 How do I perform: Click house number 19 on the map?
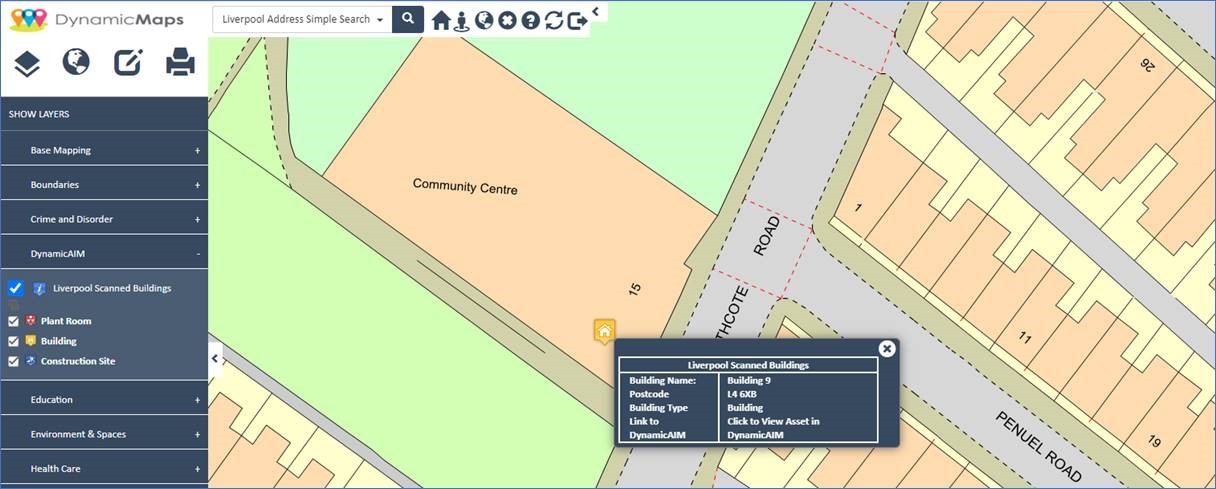point(1154,441)
